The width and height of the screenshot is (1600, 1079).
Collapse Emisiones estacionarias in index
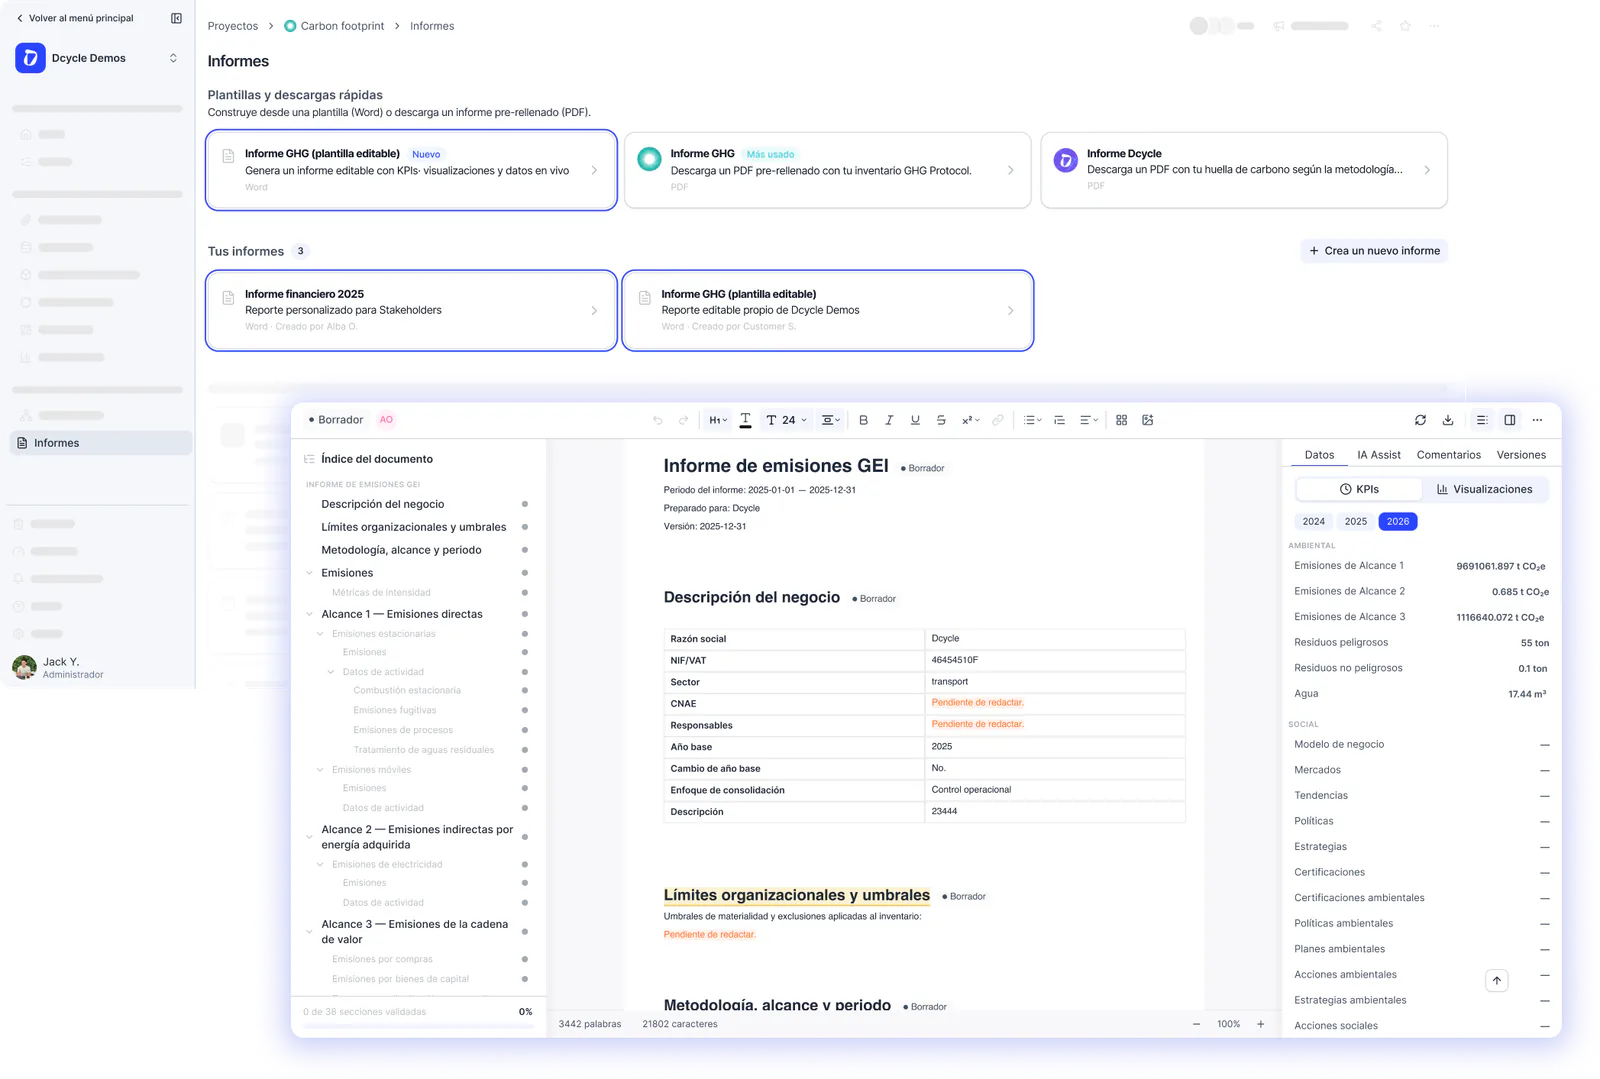pyautogui.click(x=320, y=634)
